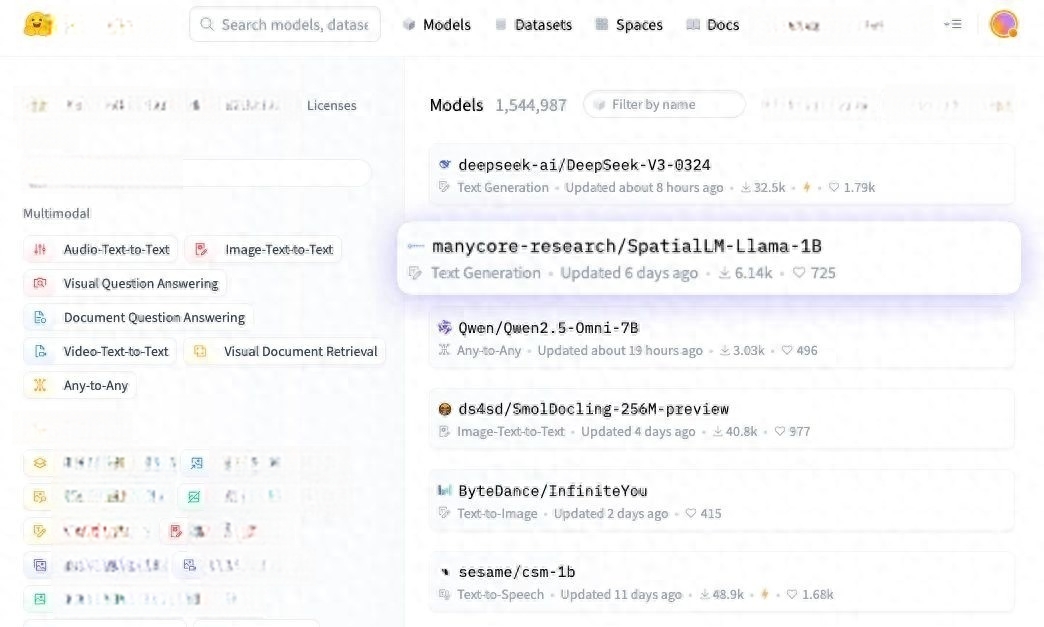
Task: Click the deepseek-ai organization avatar icon
Action: coord(445,164)
